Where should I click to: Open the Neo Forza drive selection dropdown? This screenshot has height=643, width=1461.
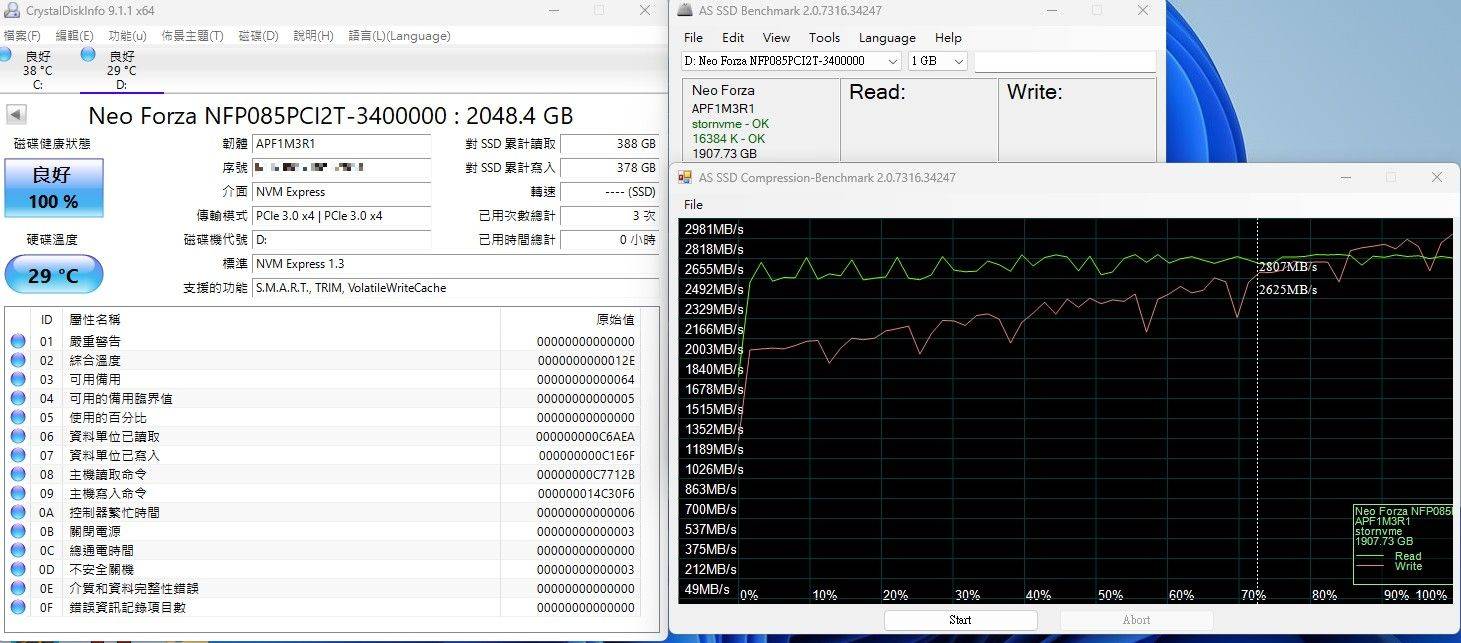[x=895, y=60]
